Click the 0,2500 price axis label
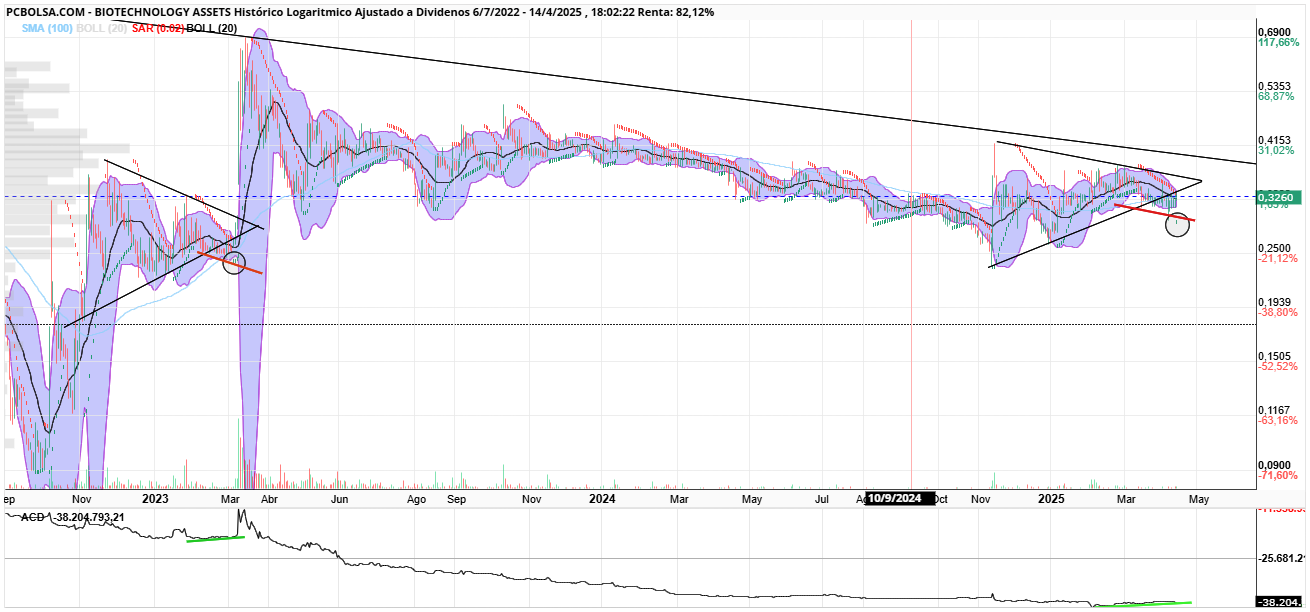1310x612 pixels. tap(1274, 248)
